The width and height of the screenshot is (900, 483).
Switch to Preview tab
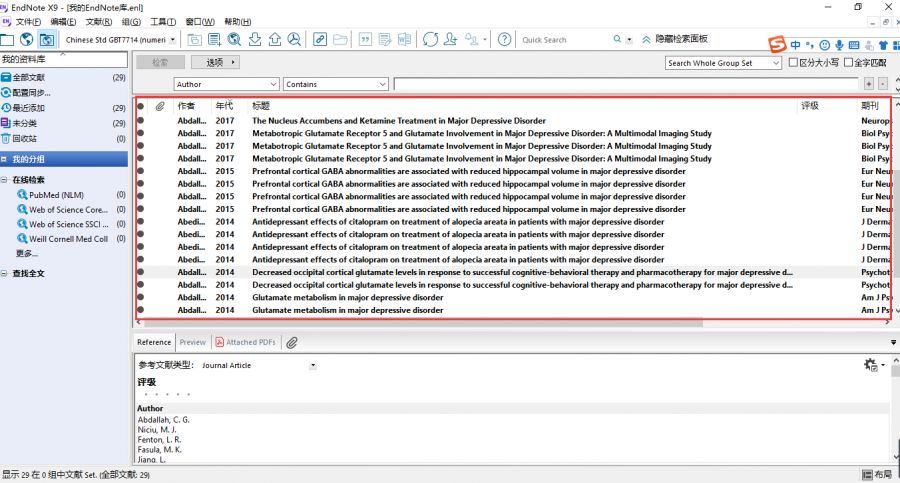pyautogui.click(x=192, y=342)
